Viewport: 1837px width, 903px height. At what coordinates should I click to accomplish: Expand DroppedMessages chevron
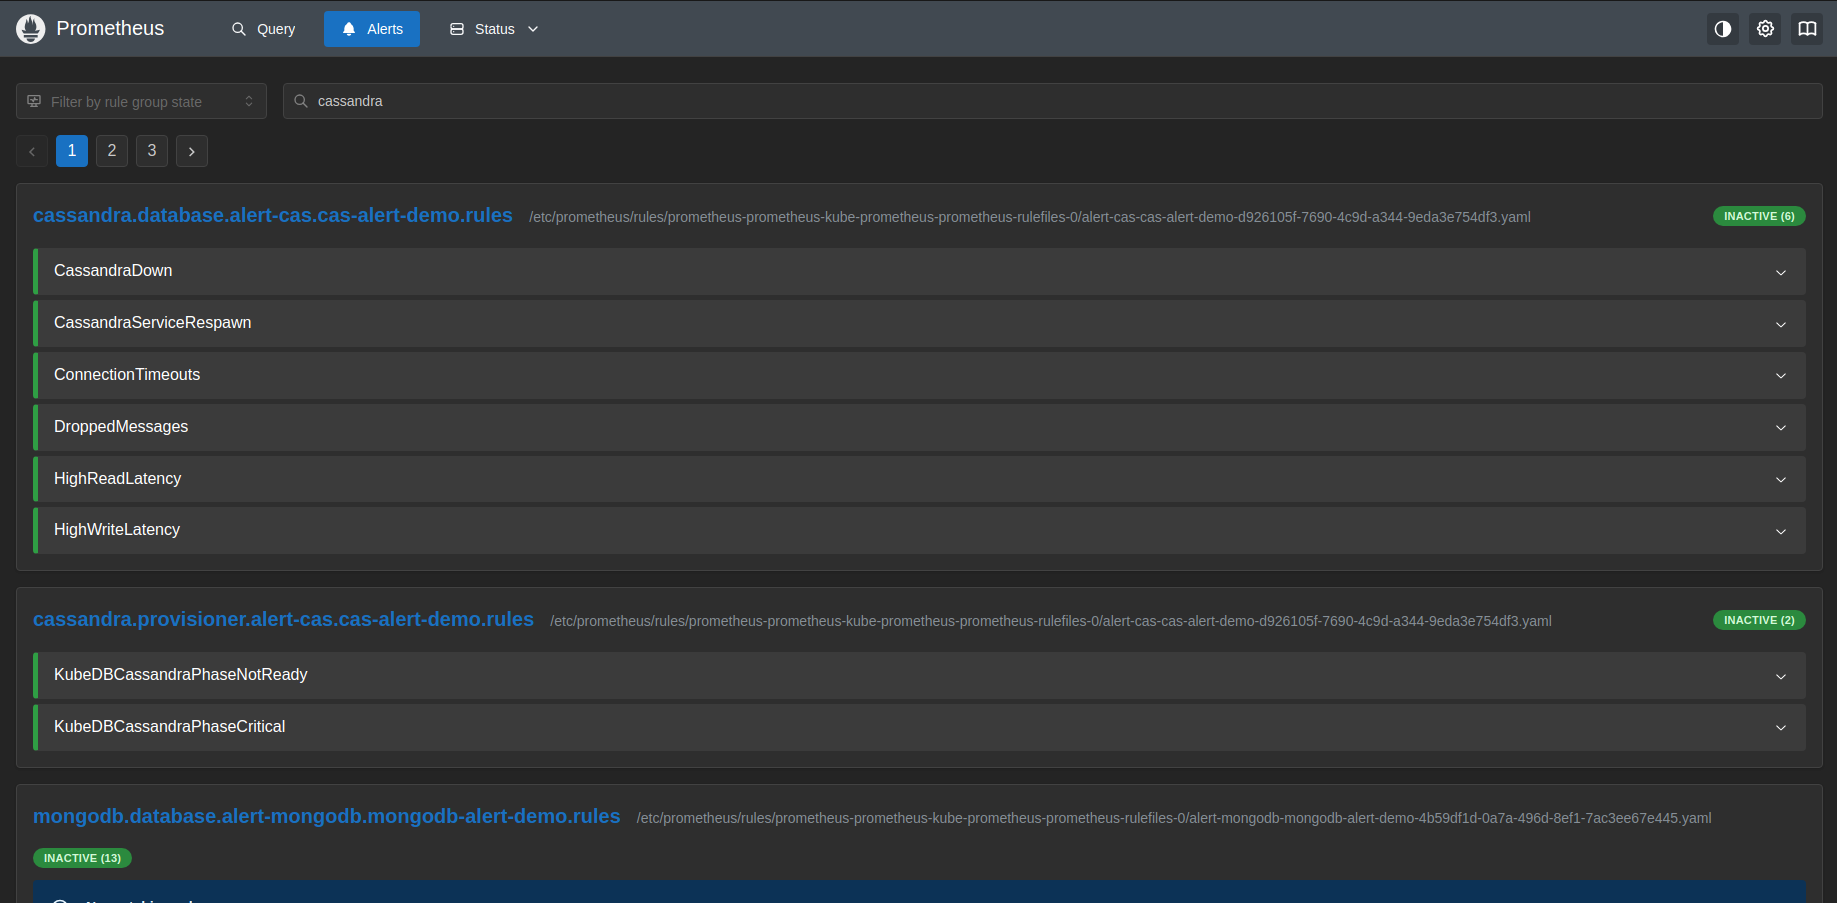point(1781,428)
